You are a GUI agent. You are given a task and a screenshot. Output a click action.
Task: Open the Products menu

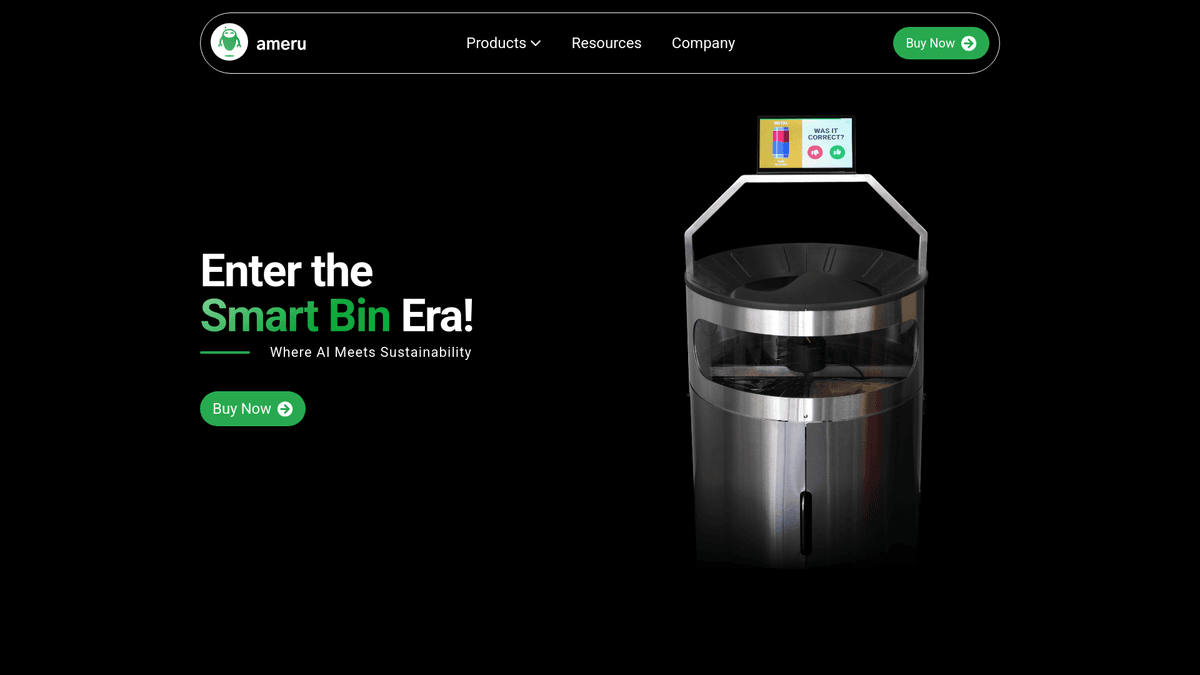(x=503, y=43)
